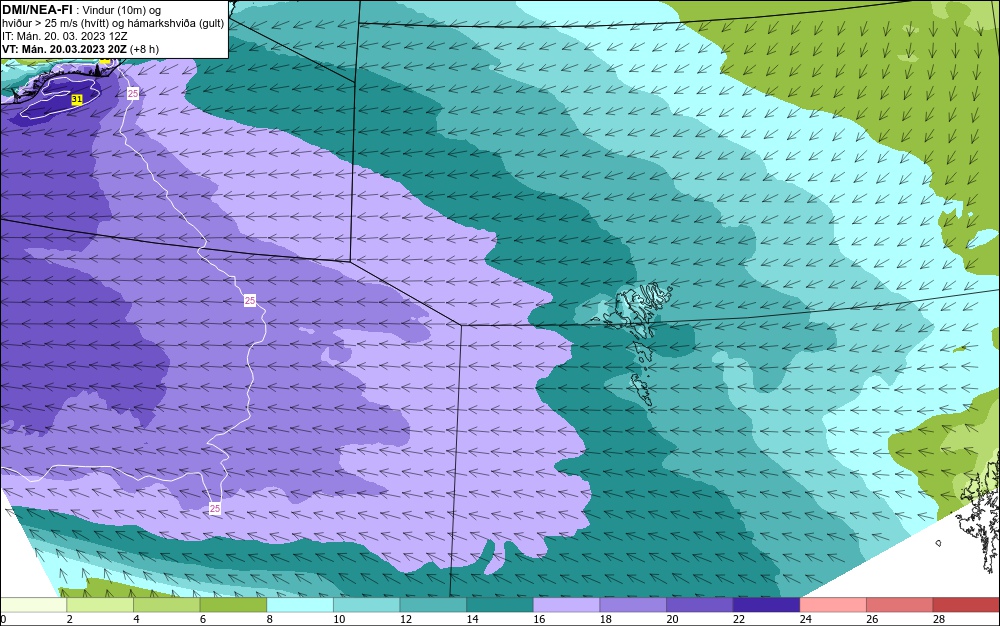Screen dimensions: 1000x626
Task: Click the tiny isolated island outline near bottom-right coast
Action: (x=939, y=543)
